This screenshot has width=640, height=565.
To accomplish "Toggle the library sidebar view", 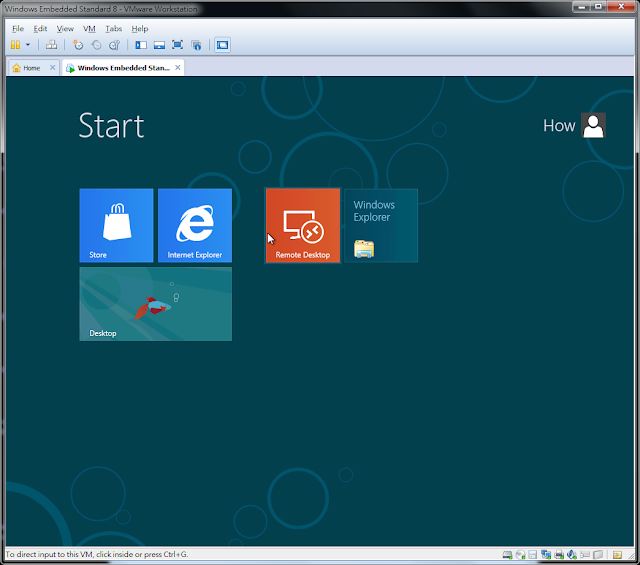I will click(x=141, y=45).
